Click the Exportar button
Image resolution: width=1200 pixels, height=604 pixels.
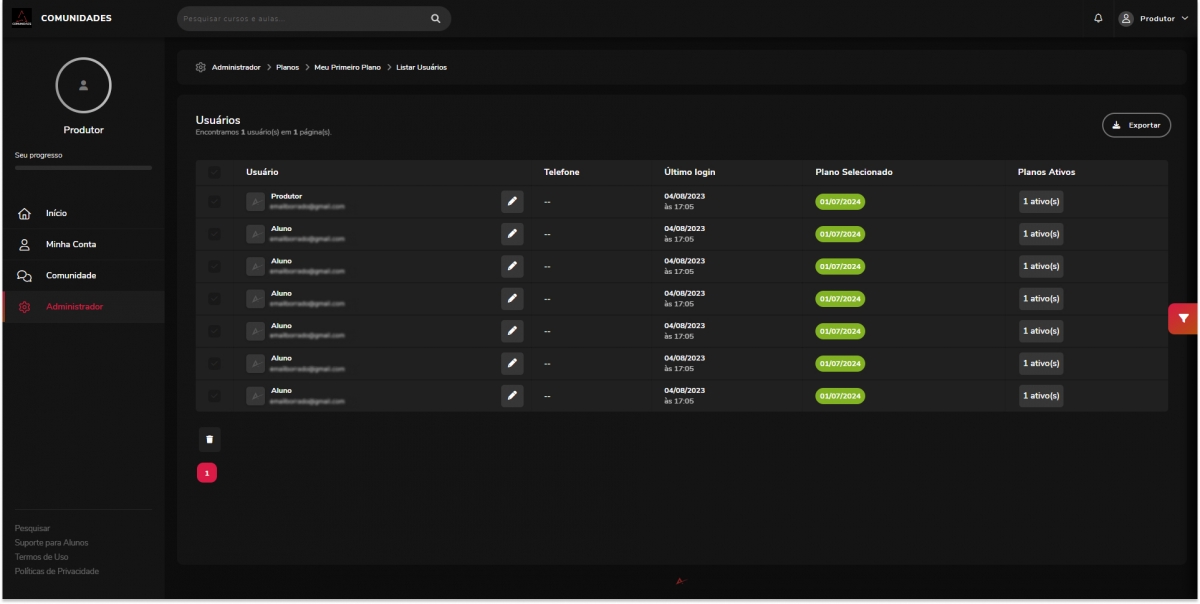click(1136, 125)
